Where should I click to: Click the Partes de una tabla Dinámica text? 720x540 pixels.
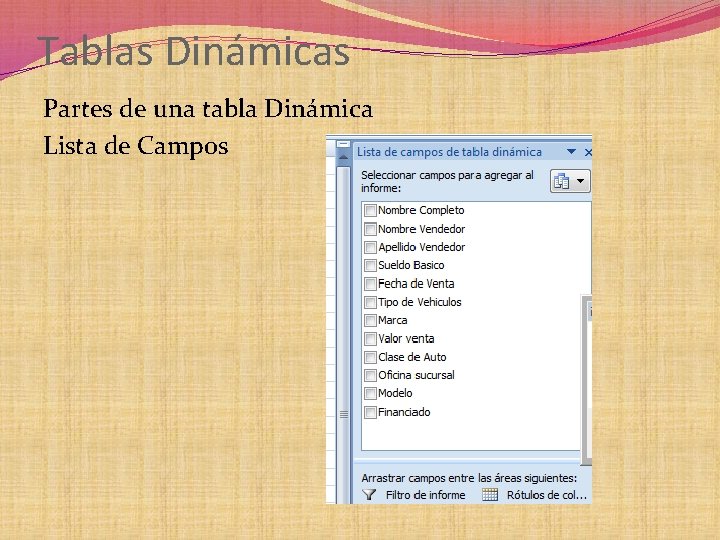point(208,109)
